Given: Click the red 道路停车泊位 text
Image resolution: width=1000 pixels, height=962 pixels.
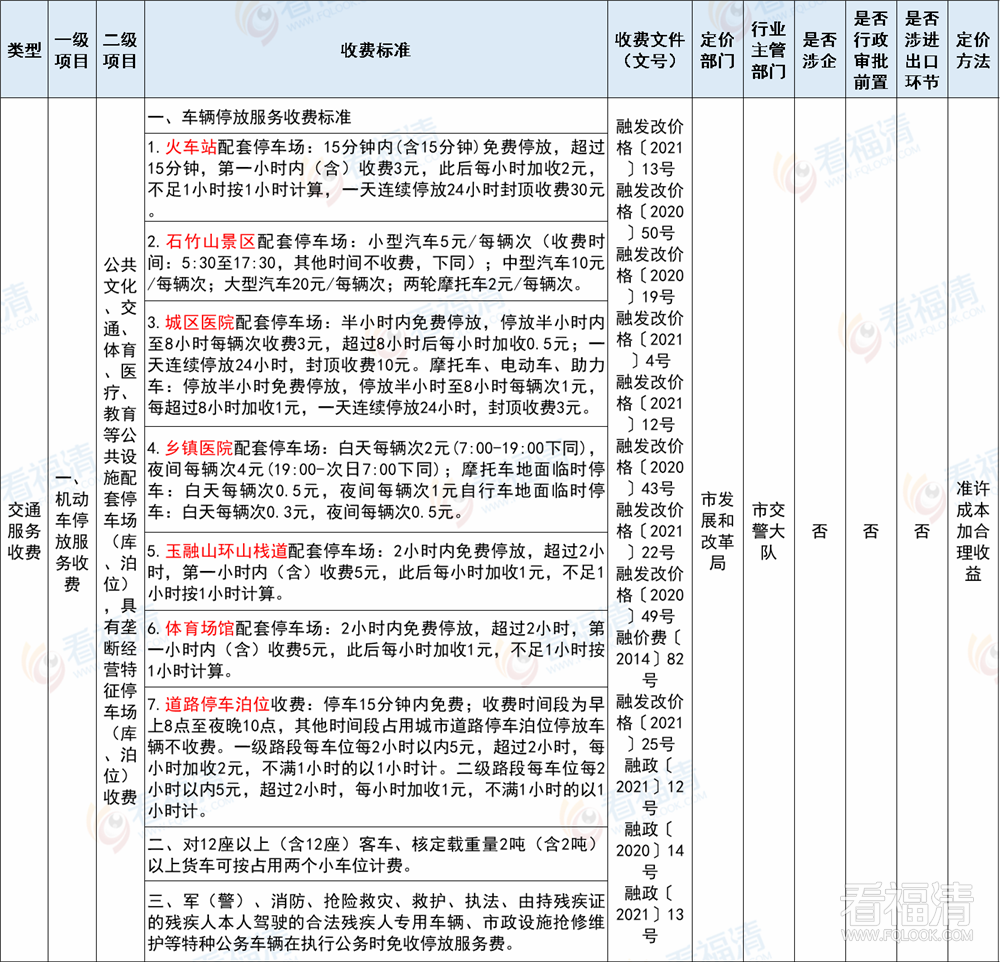Looking at the screenshot, I should pyautogui.click(x=217, y=704).
